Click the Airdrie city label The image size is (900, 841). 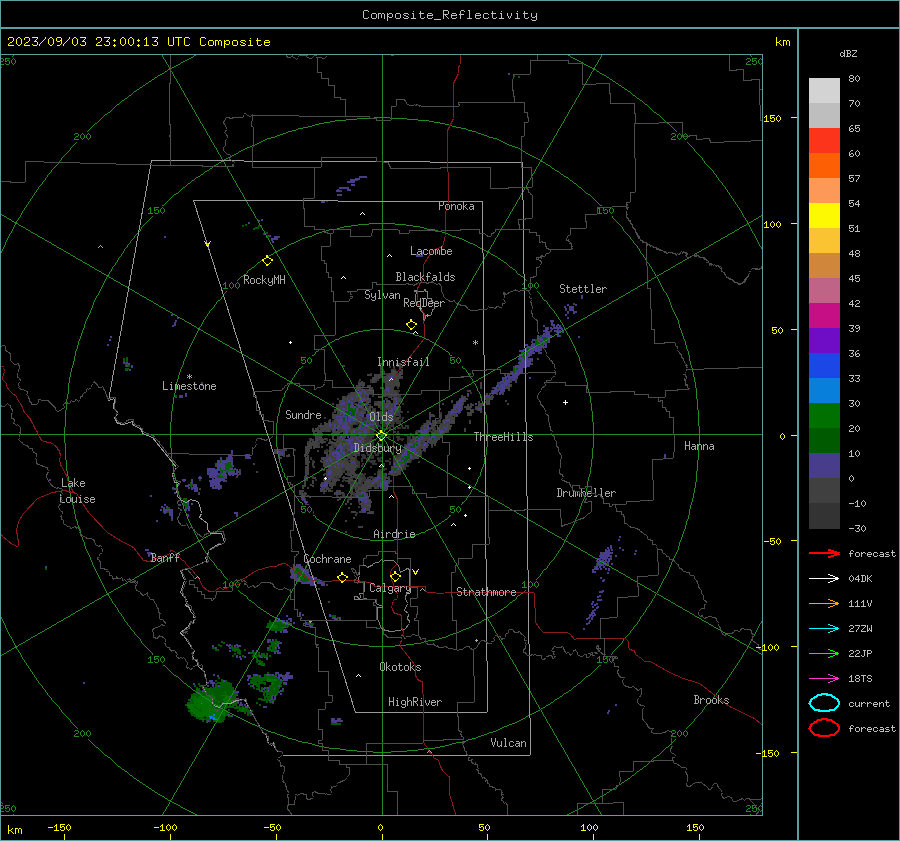pyautogui.click(x=394, y=534)
